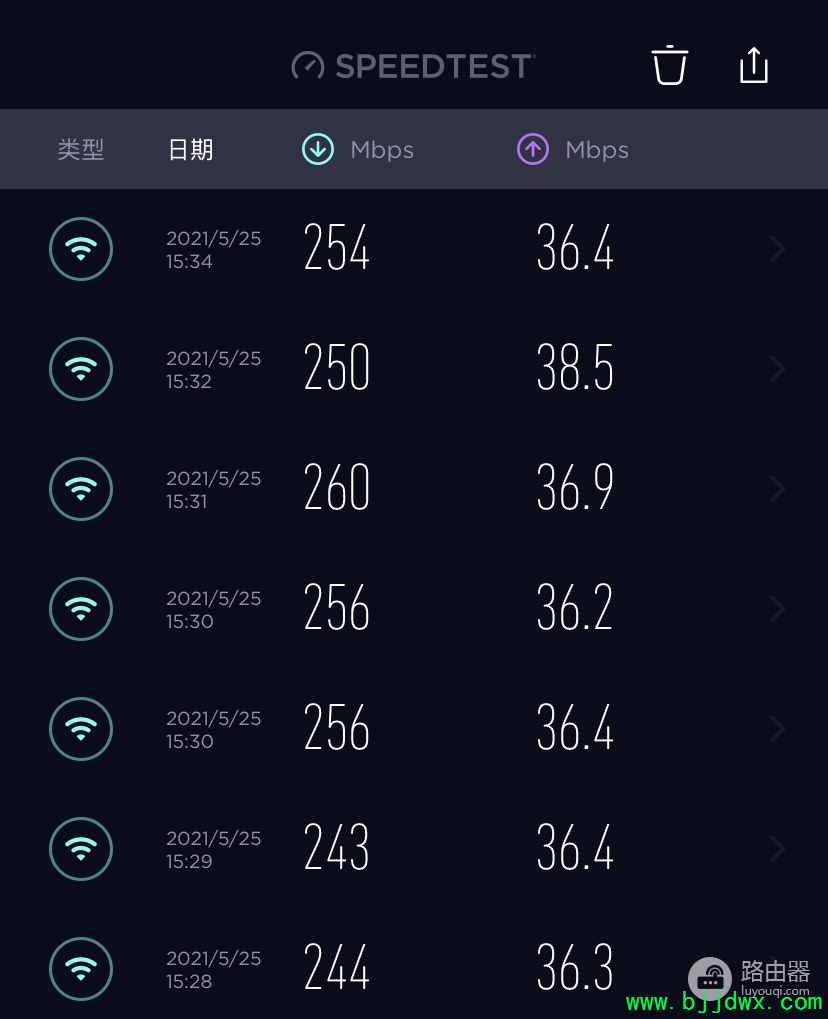
Task: Expand details chevron for 250 Mbps result
Action: tap(777, 369)
